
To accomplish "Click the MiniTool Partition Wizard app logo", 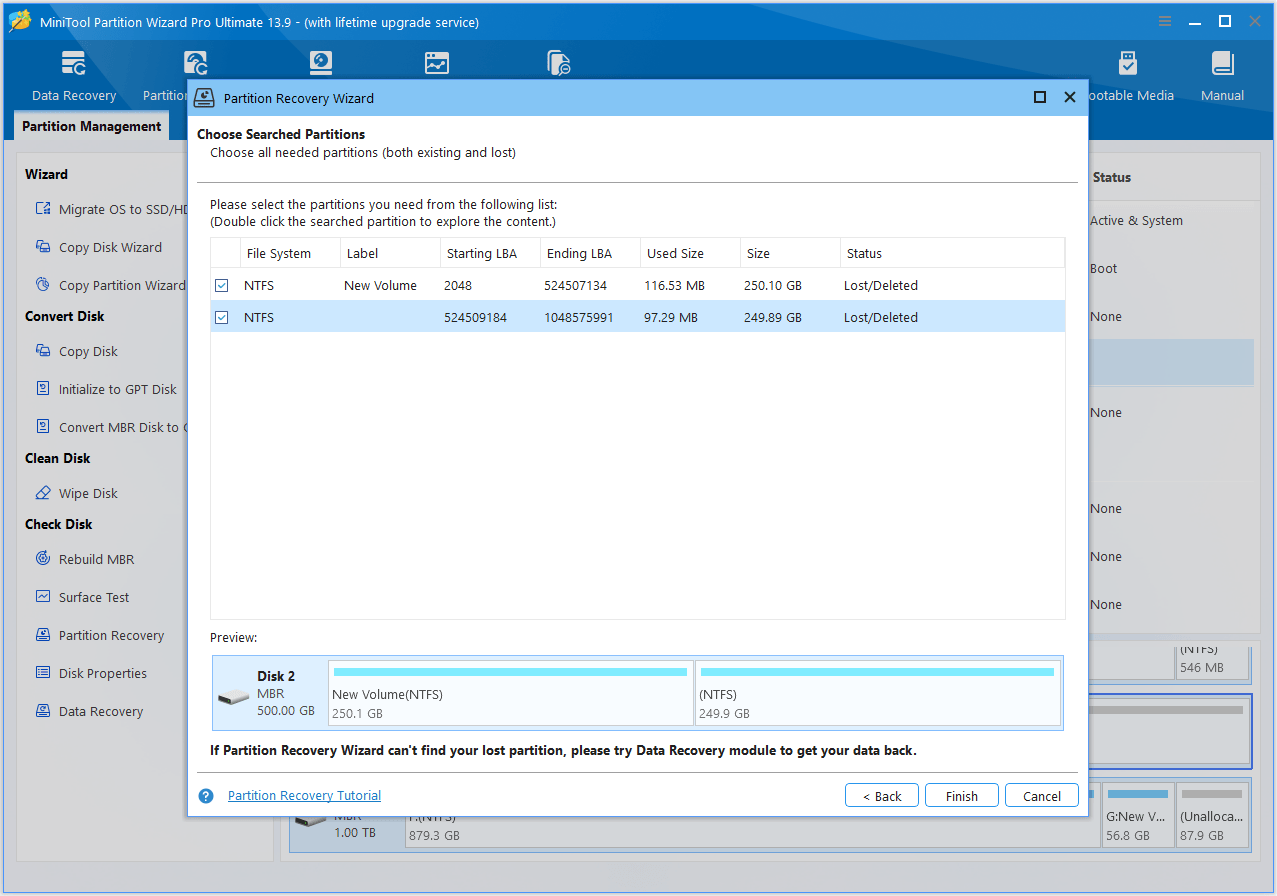I will (19, 21).
